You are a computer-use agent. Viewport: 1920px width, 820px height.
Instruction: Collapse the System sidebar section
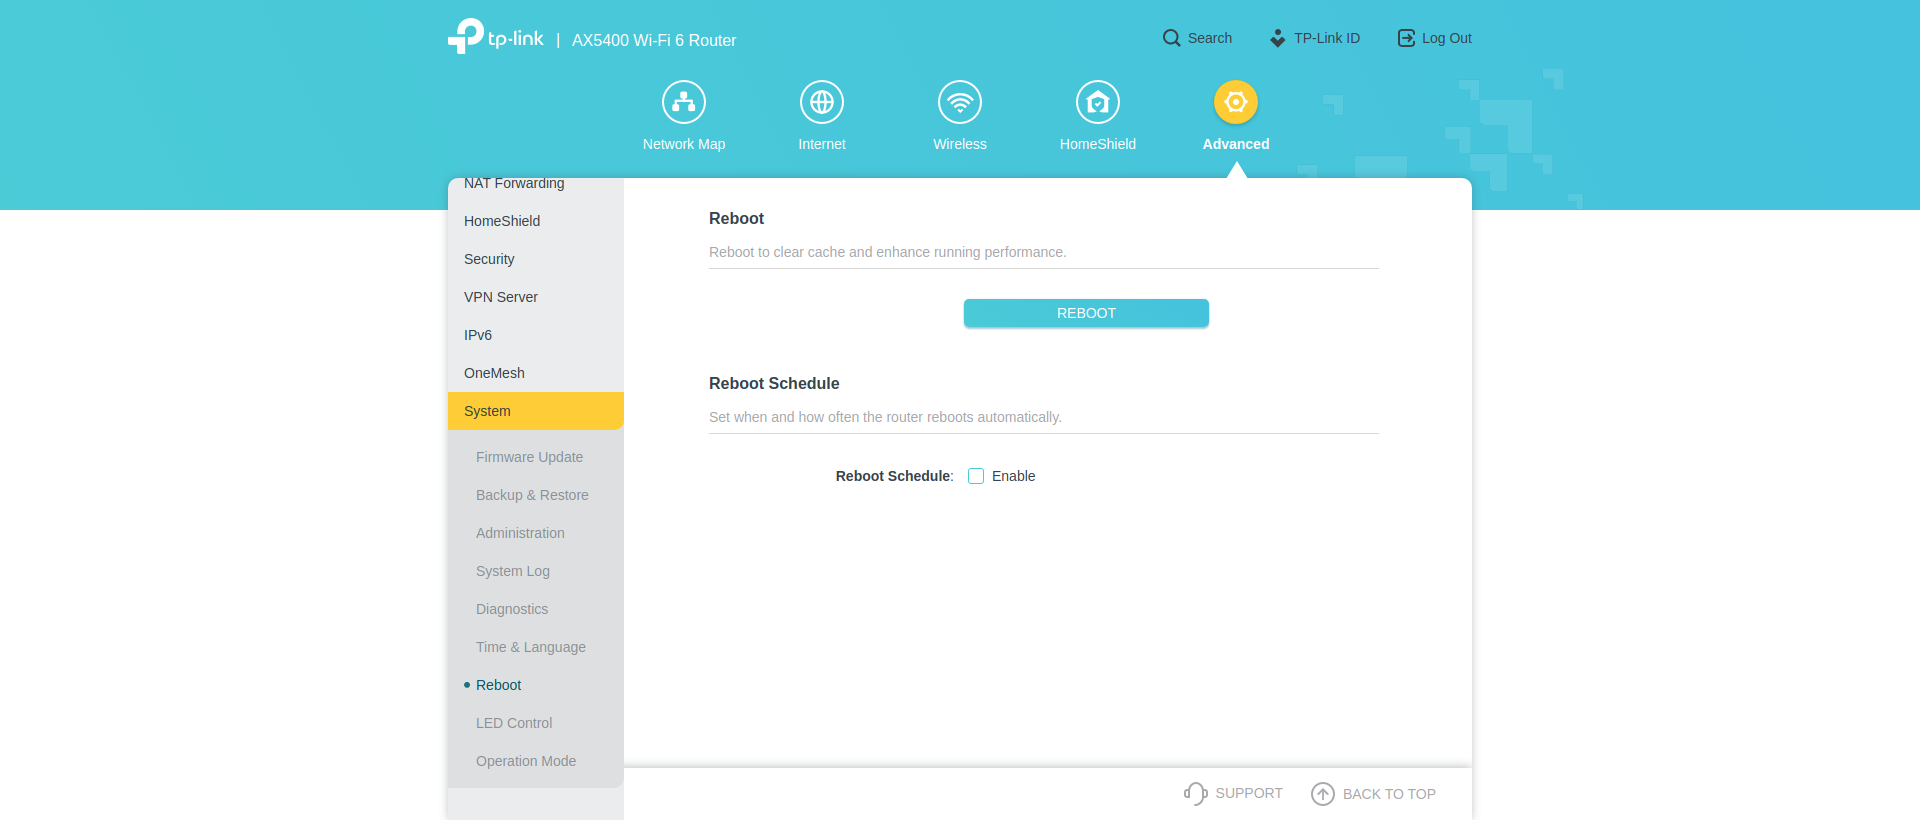535,411
